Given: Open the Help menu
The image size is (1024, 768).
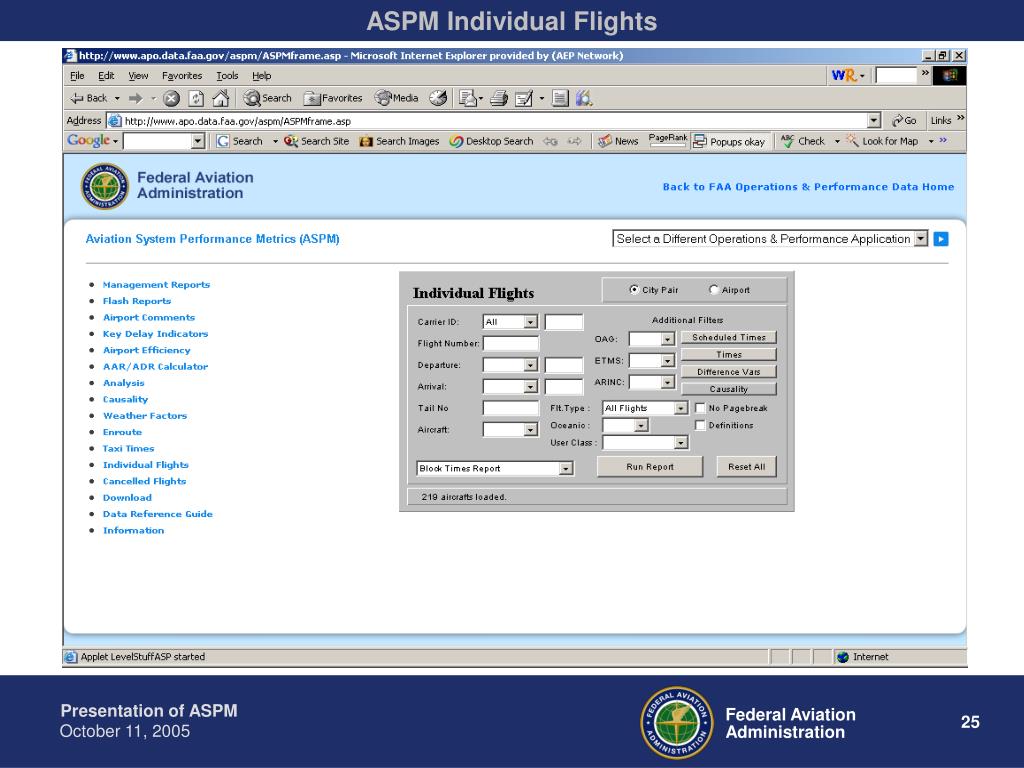Looking at the screenshot, I should [x=261, y=76].
